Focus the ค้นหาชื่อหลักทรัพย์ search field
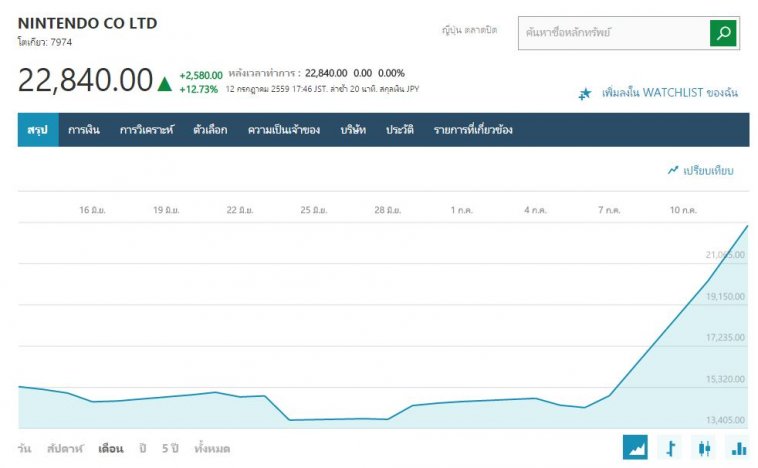The image size is (758, 468). pos(613,33)
